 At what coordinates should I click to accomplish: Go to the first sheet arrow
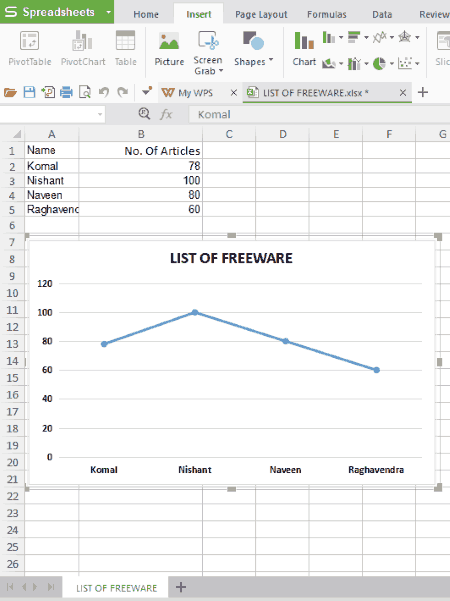(10, 587)
